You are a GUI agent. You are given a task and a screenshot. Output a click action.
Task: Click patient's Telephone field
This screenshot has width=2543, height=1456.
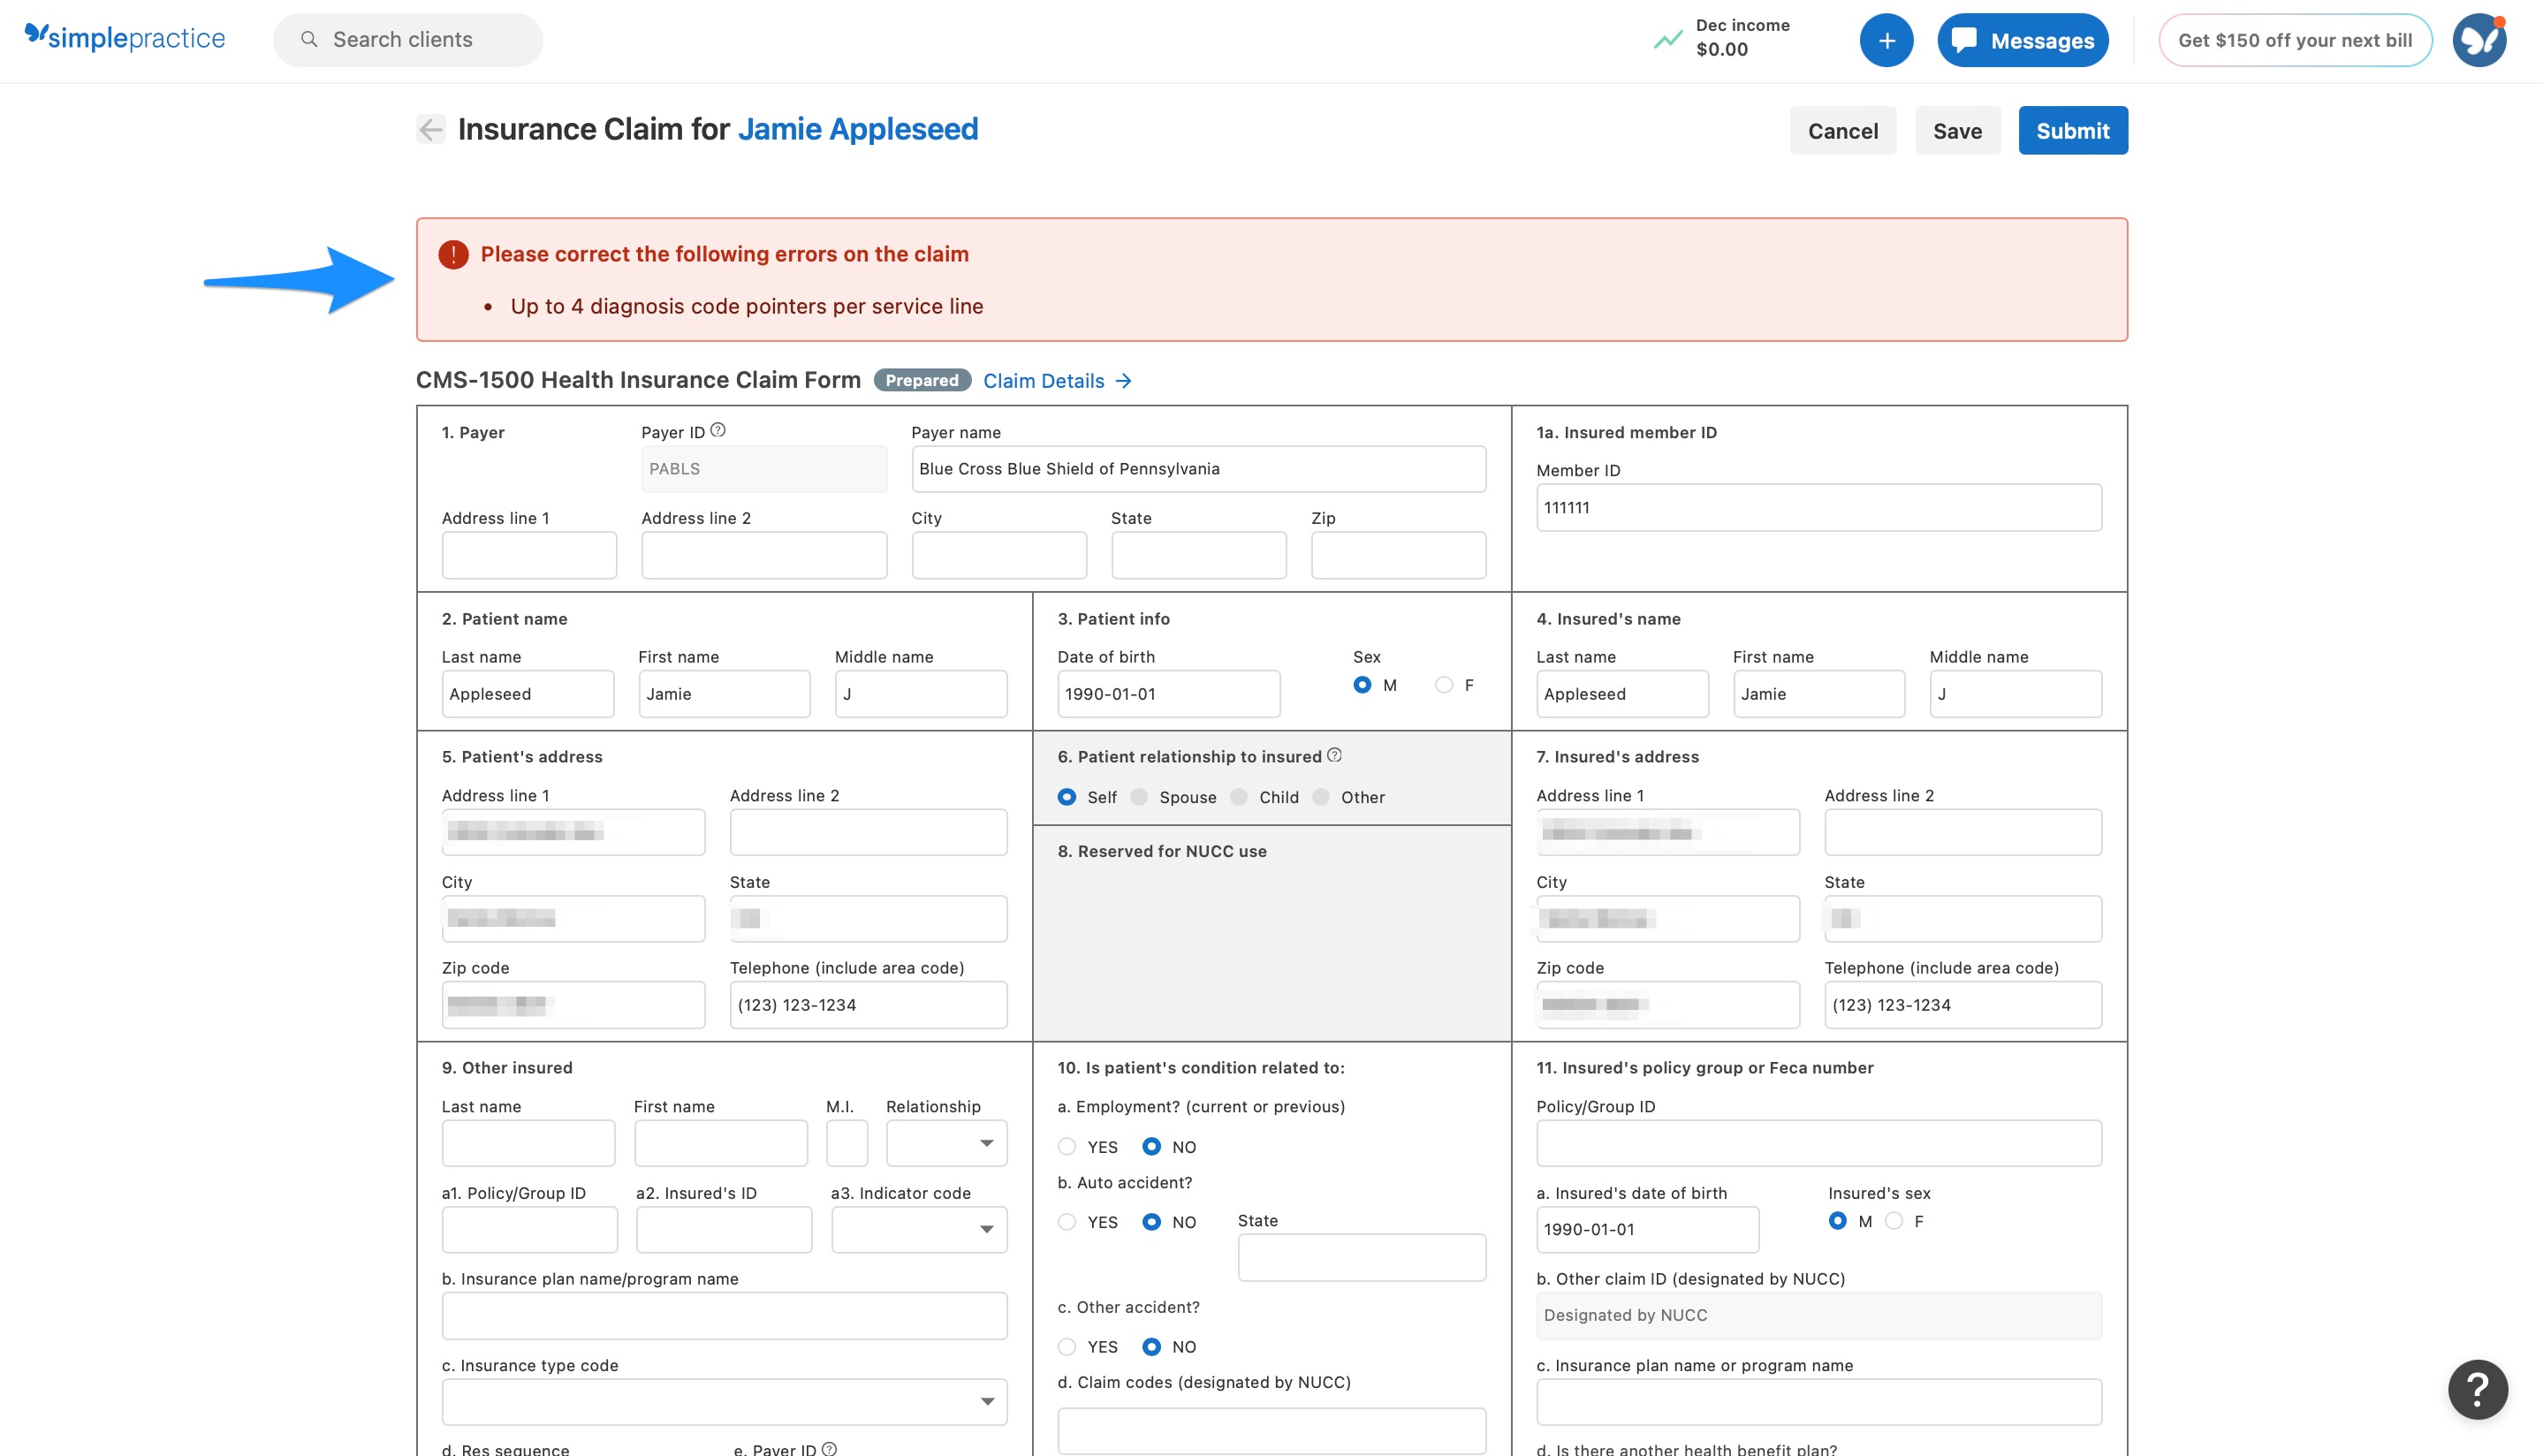coord(868,1005)
